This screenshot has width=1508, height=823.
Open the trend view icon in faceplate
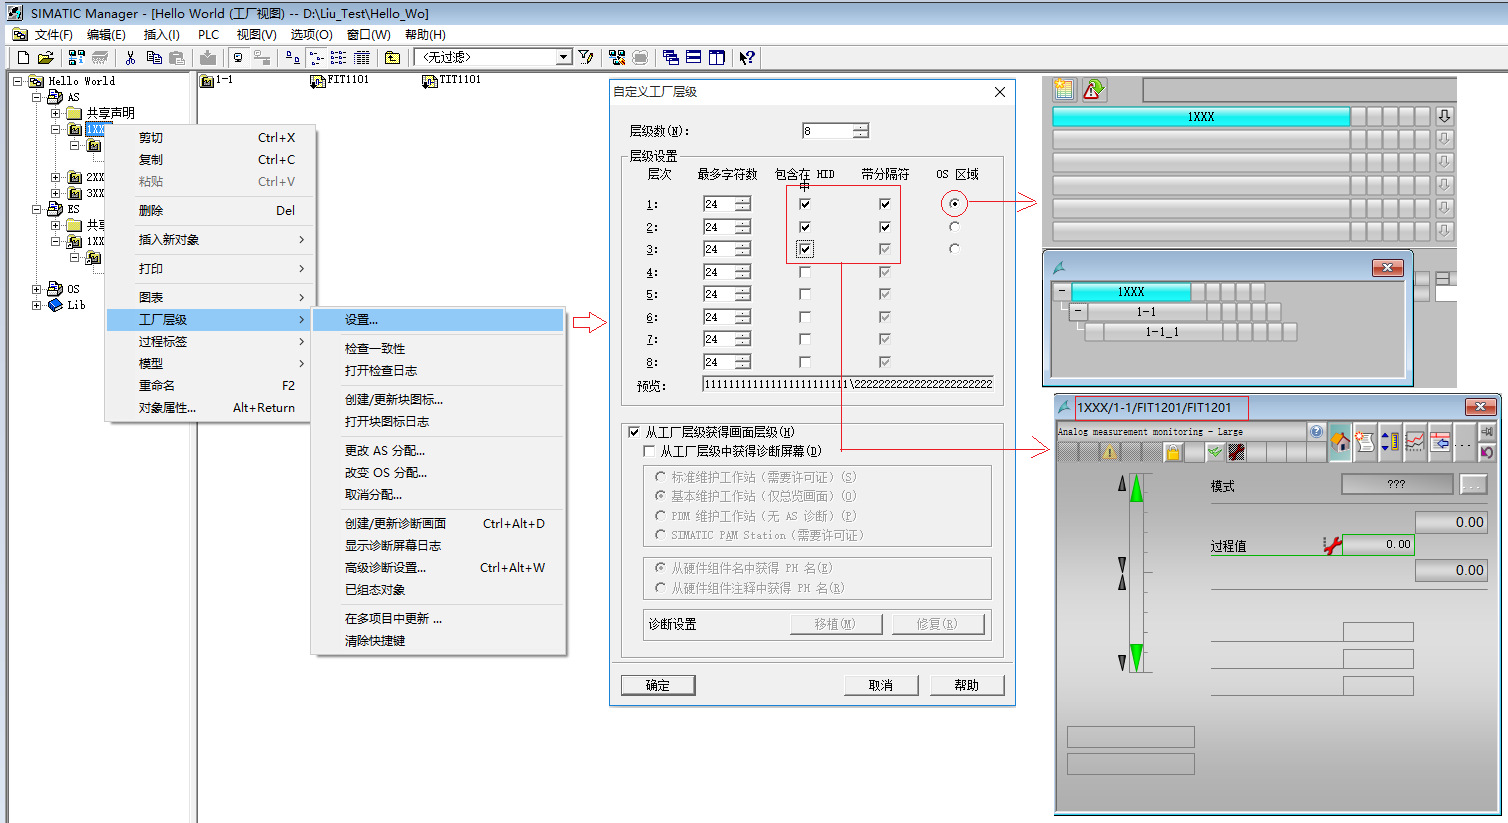[x=1414, y=441]
